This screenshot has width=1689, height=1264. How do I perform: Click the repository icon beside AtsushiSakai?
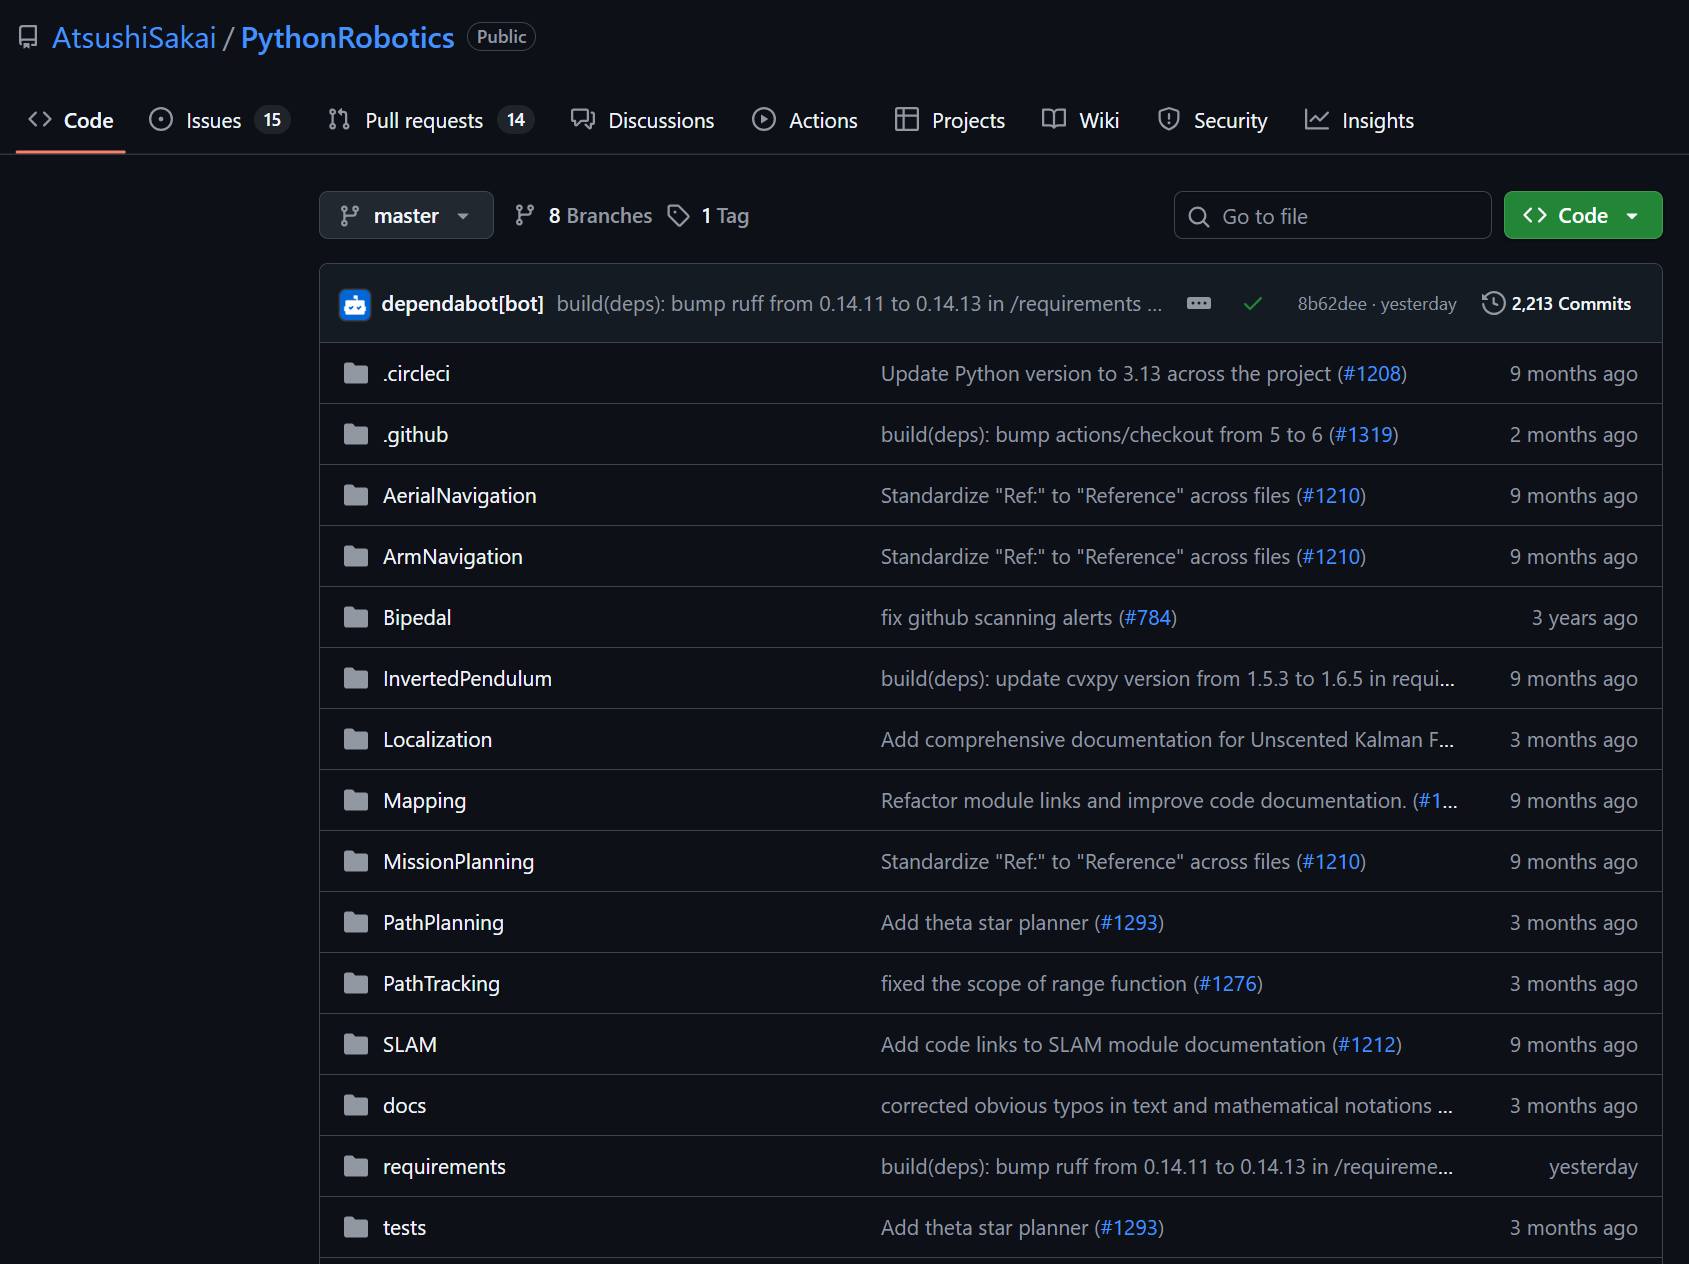[28, 37]
